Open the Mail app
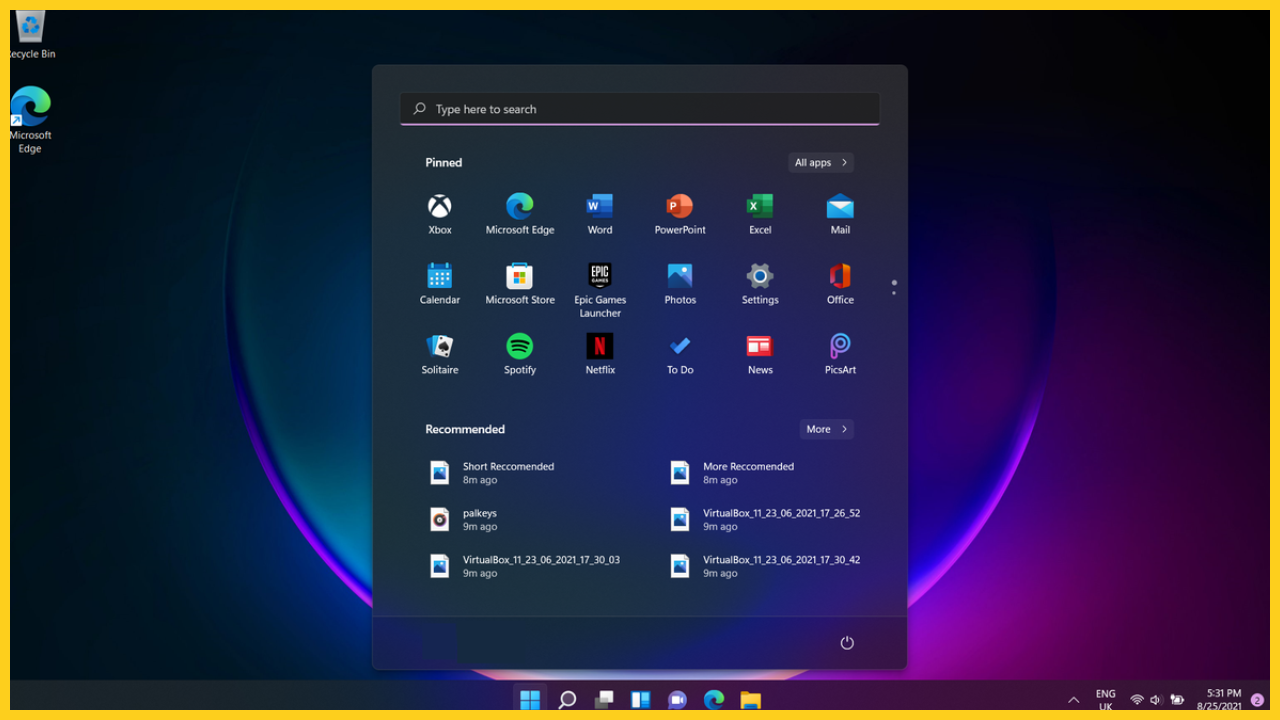This screenshot has width=1280, height=720. coord(840,215)
